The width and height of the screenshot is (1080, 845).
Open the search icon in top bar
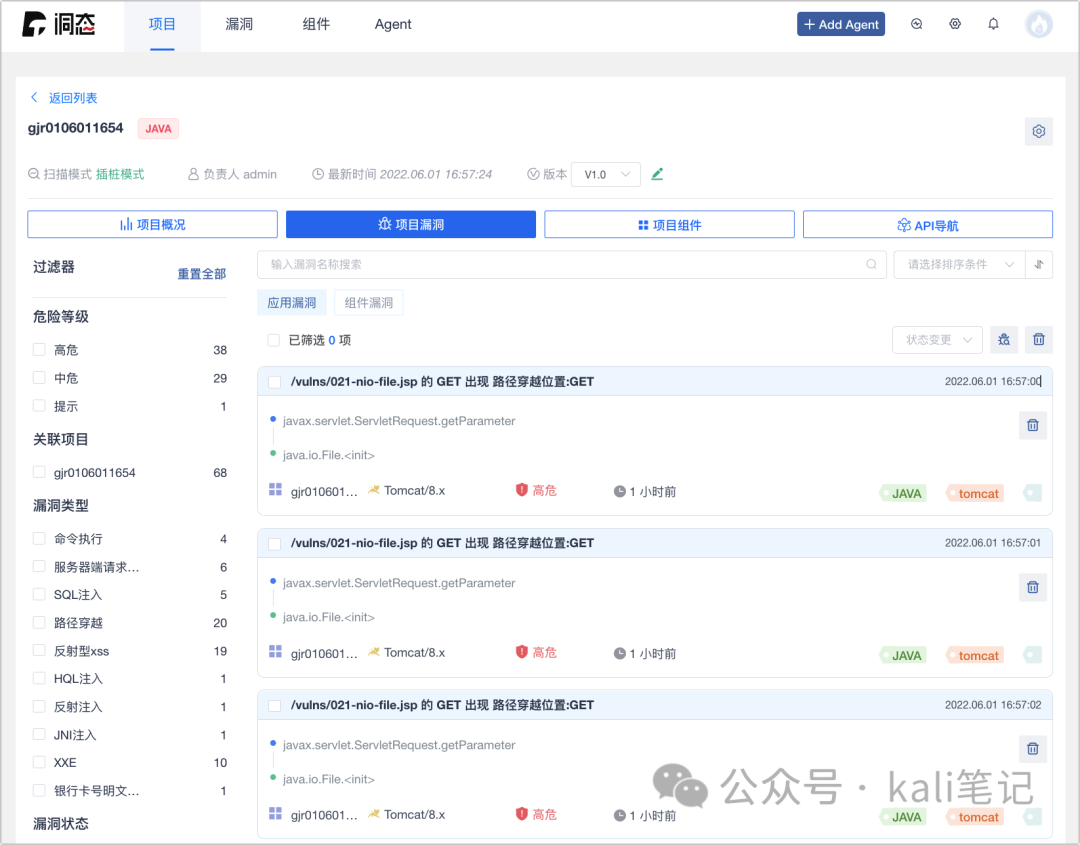click(916, 24)
